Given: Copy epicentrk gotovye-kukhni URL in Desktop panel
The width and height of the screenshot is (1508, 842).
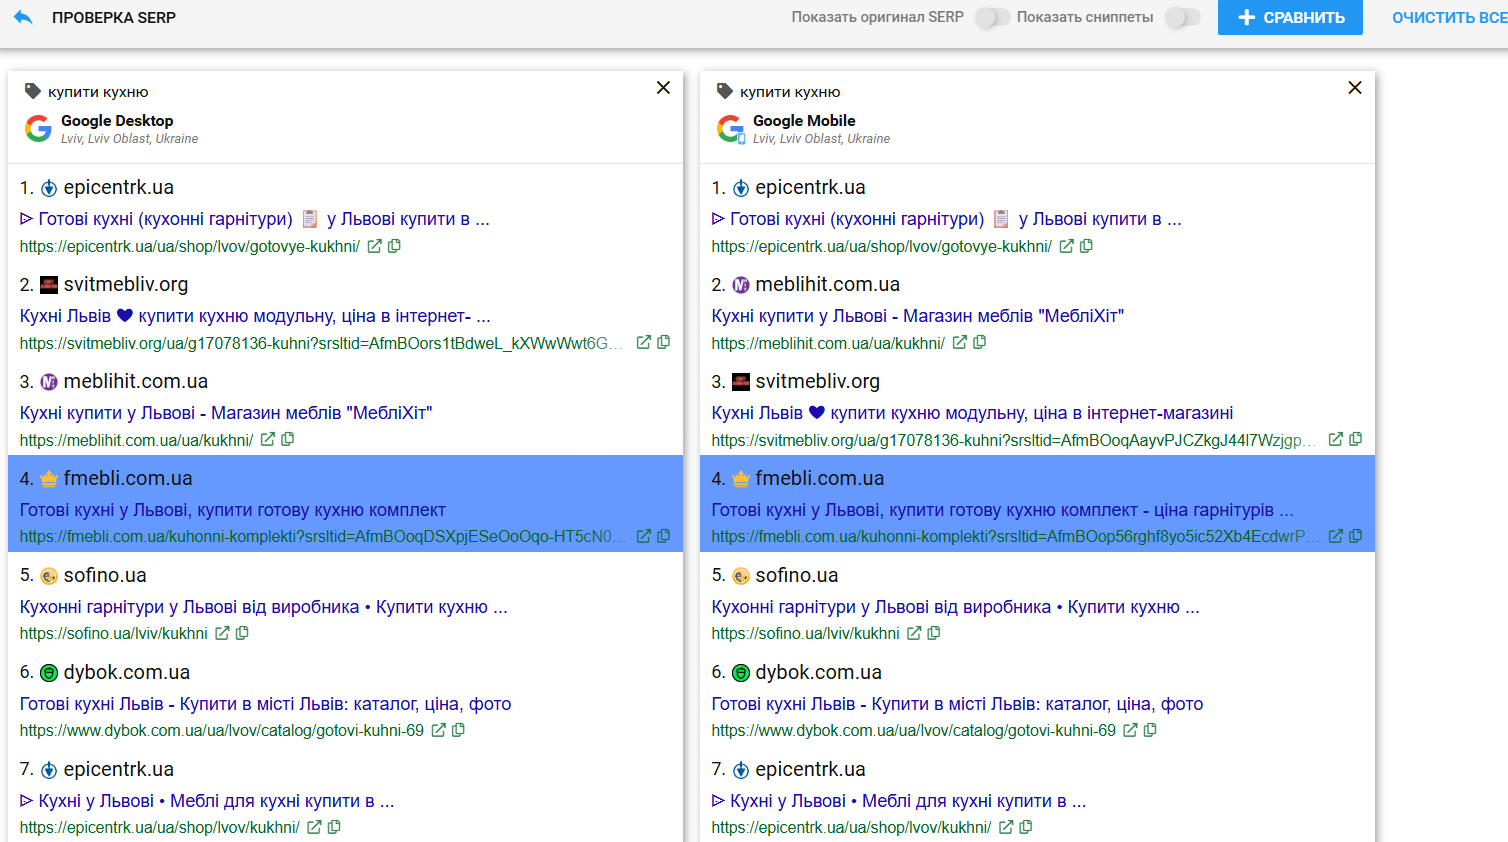Looking at the screenshot, I should pos(394,246).
